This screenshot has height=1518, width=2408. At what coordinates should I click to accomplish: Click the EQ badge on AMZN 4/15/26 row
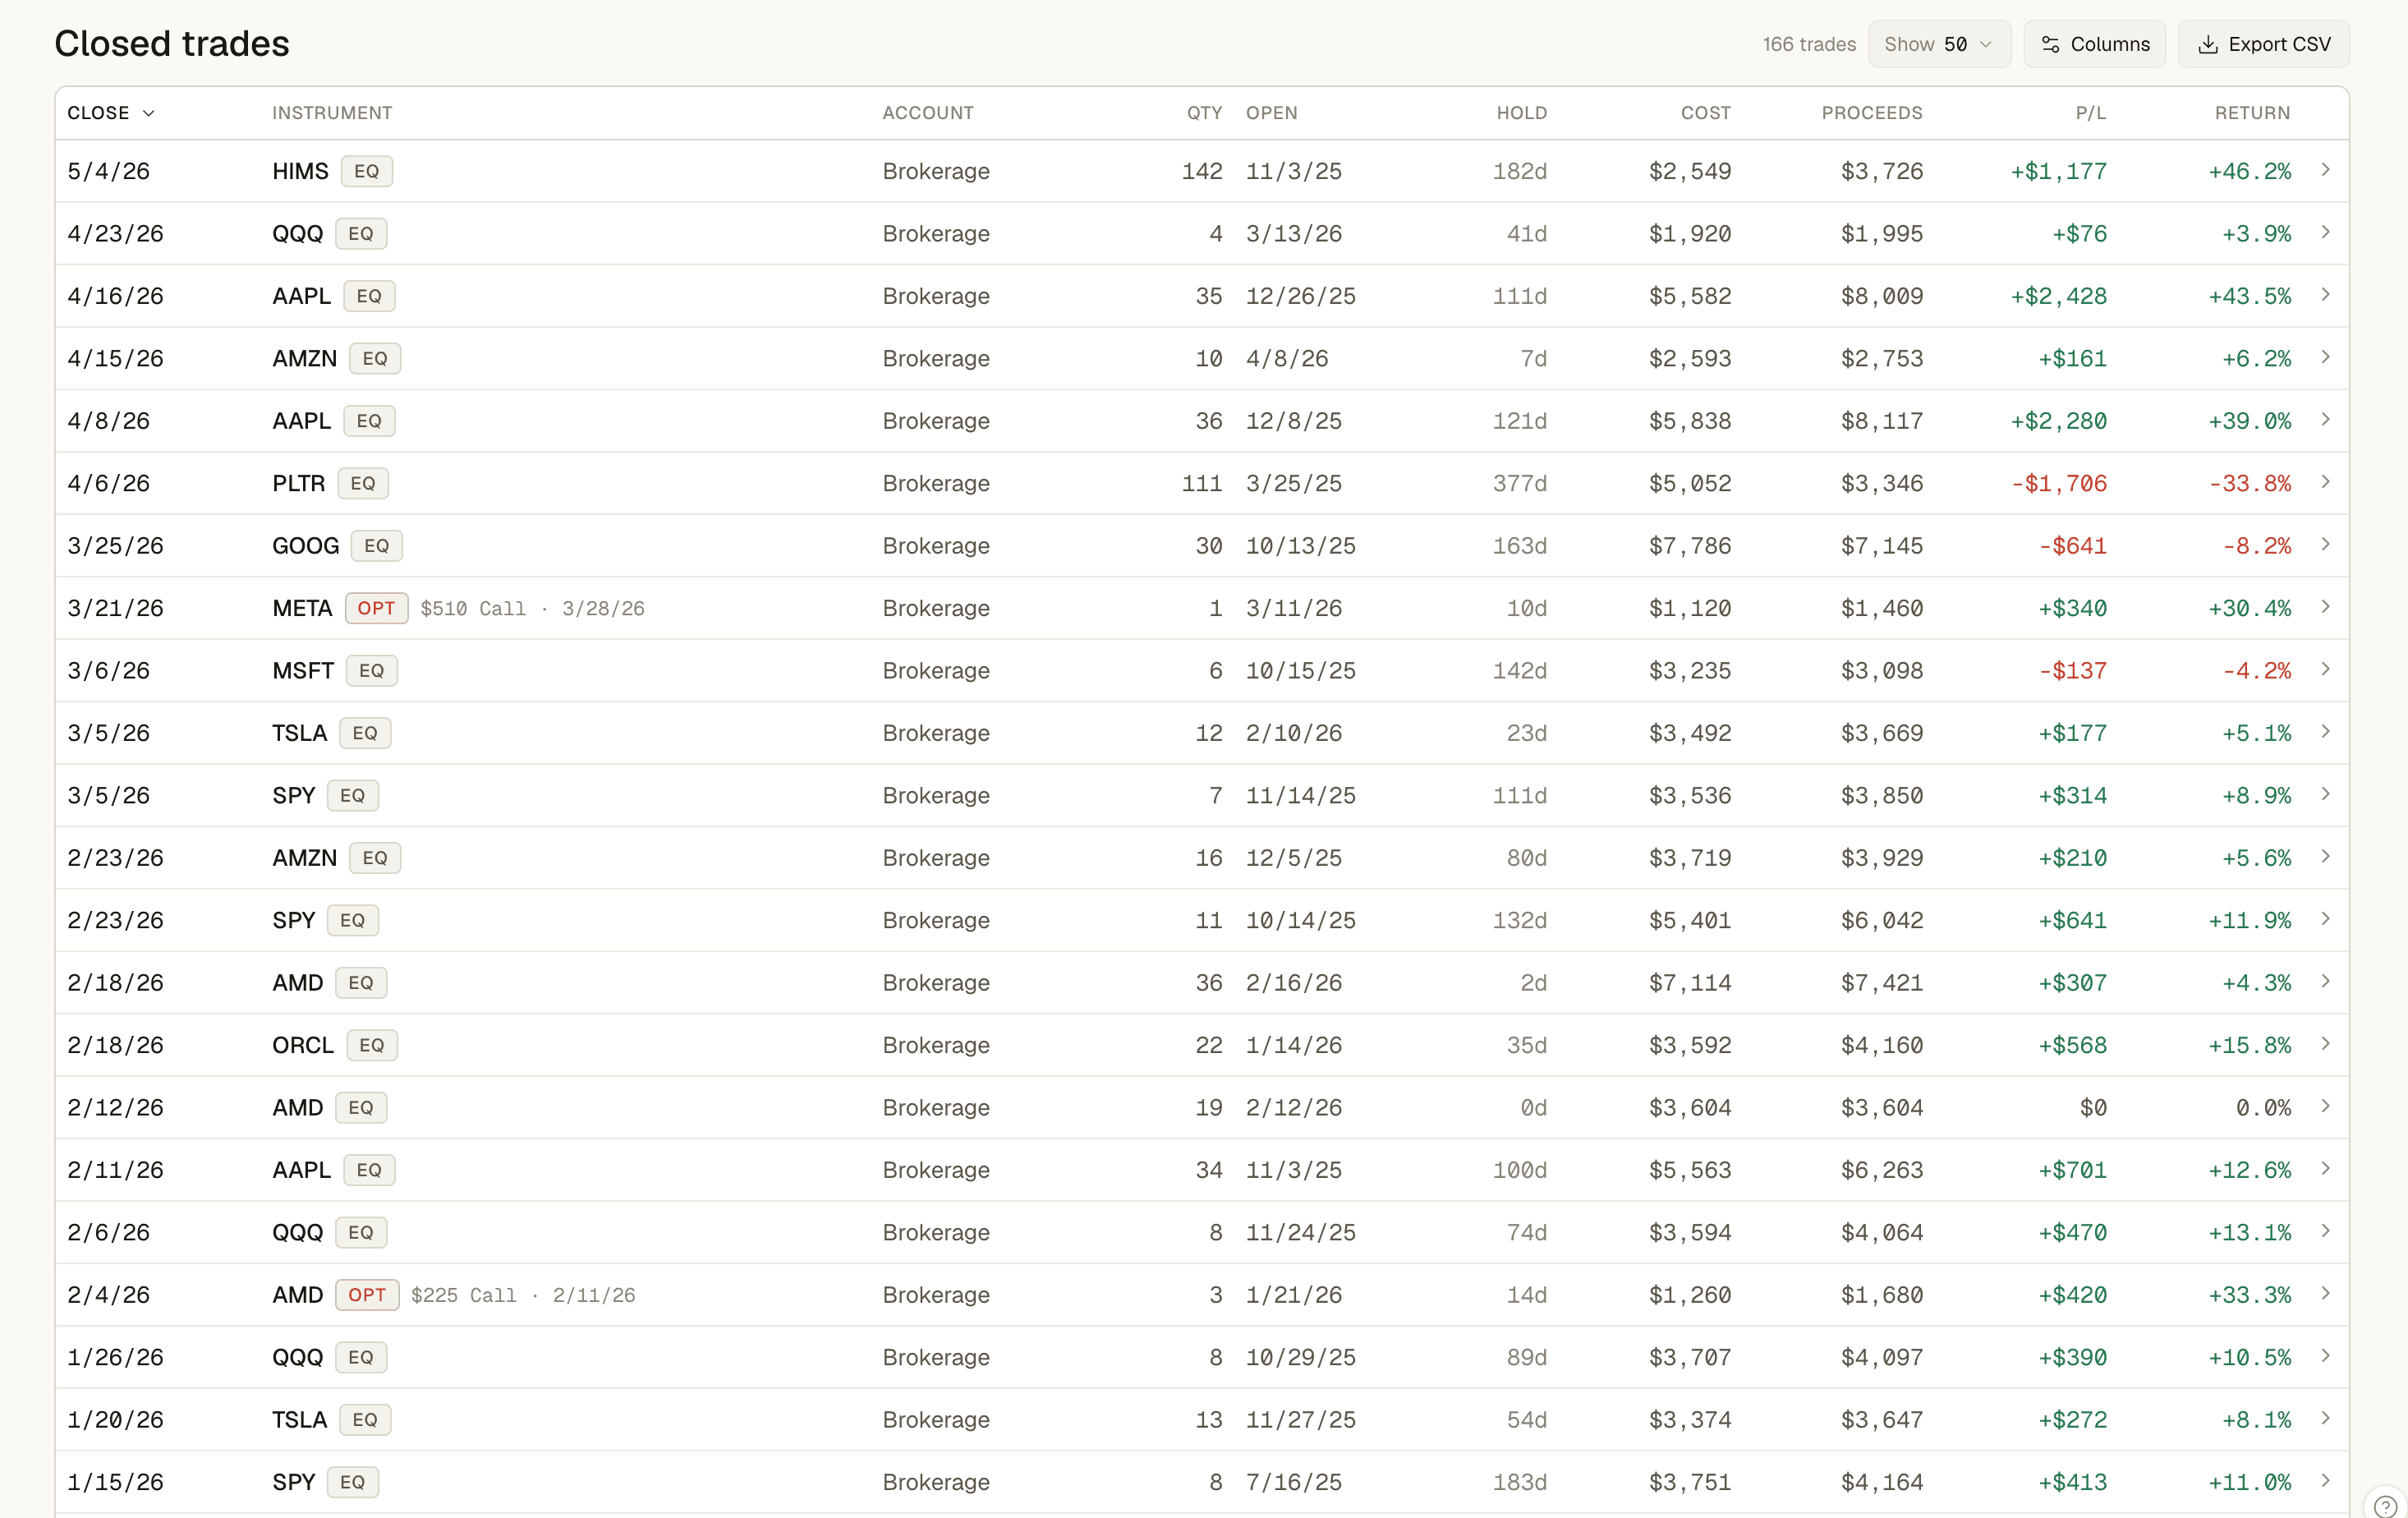[375, 358]
